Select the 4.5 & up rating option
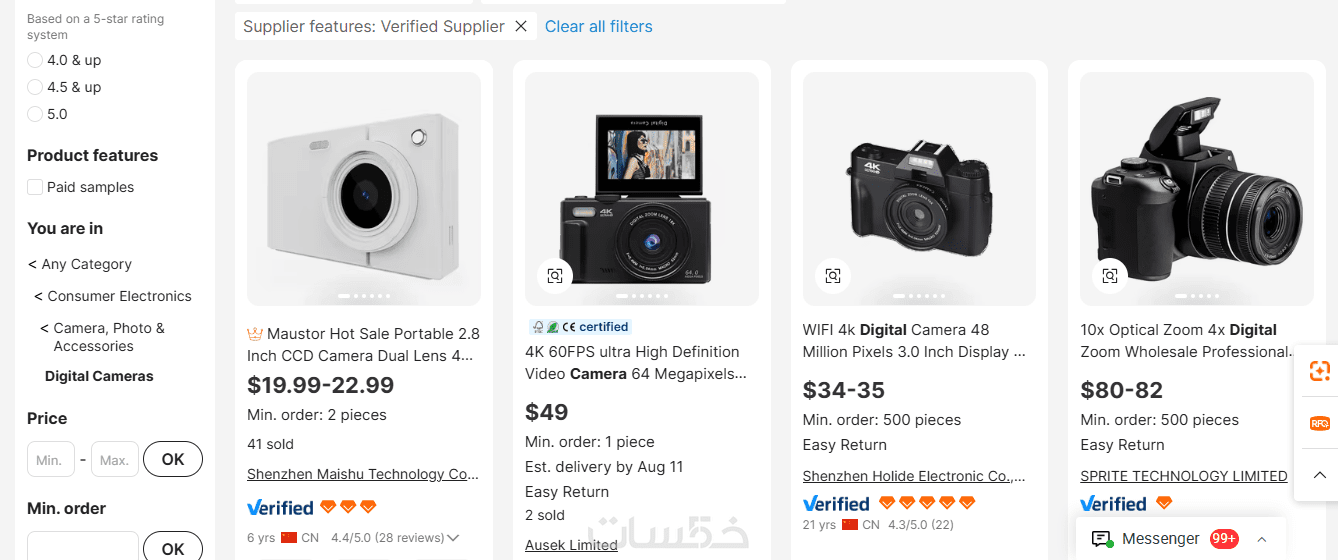Screen dimensions: 1338x560 tap(35, 87)
